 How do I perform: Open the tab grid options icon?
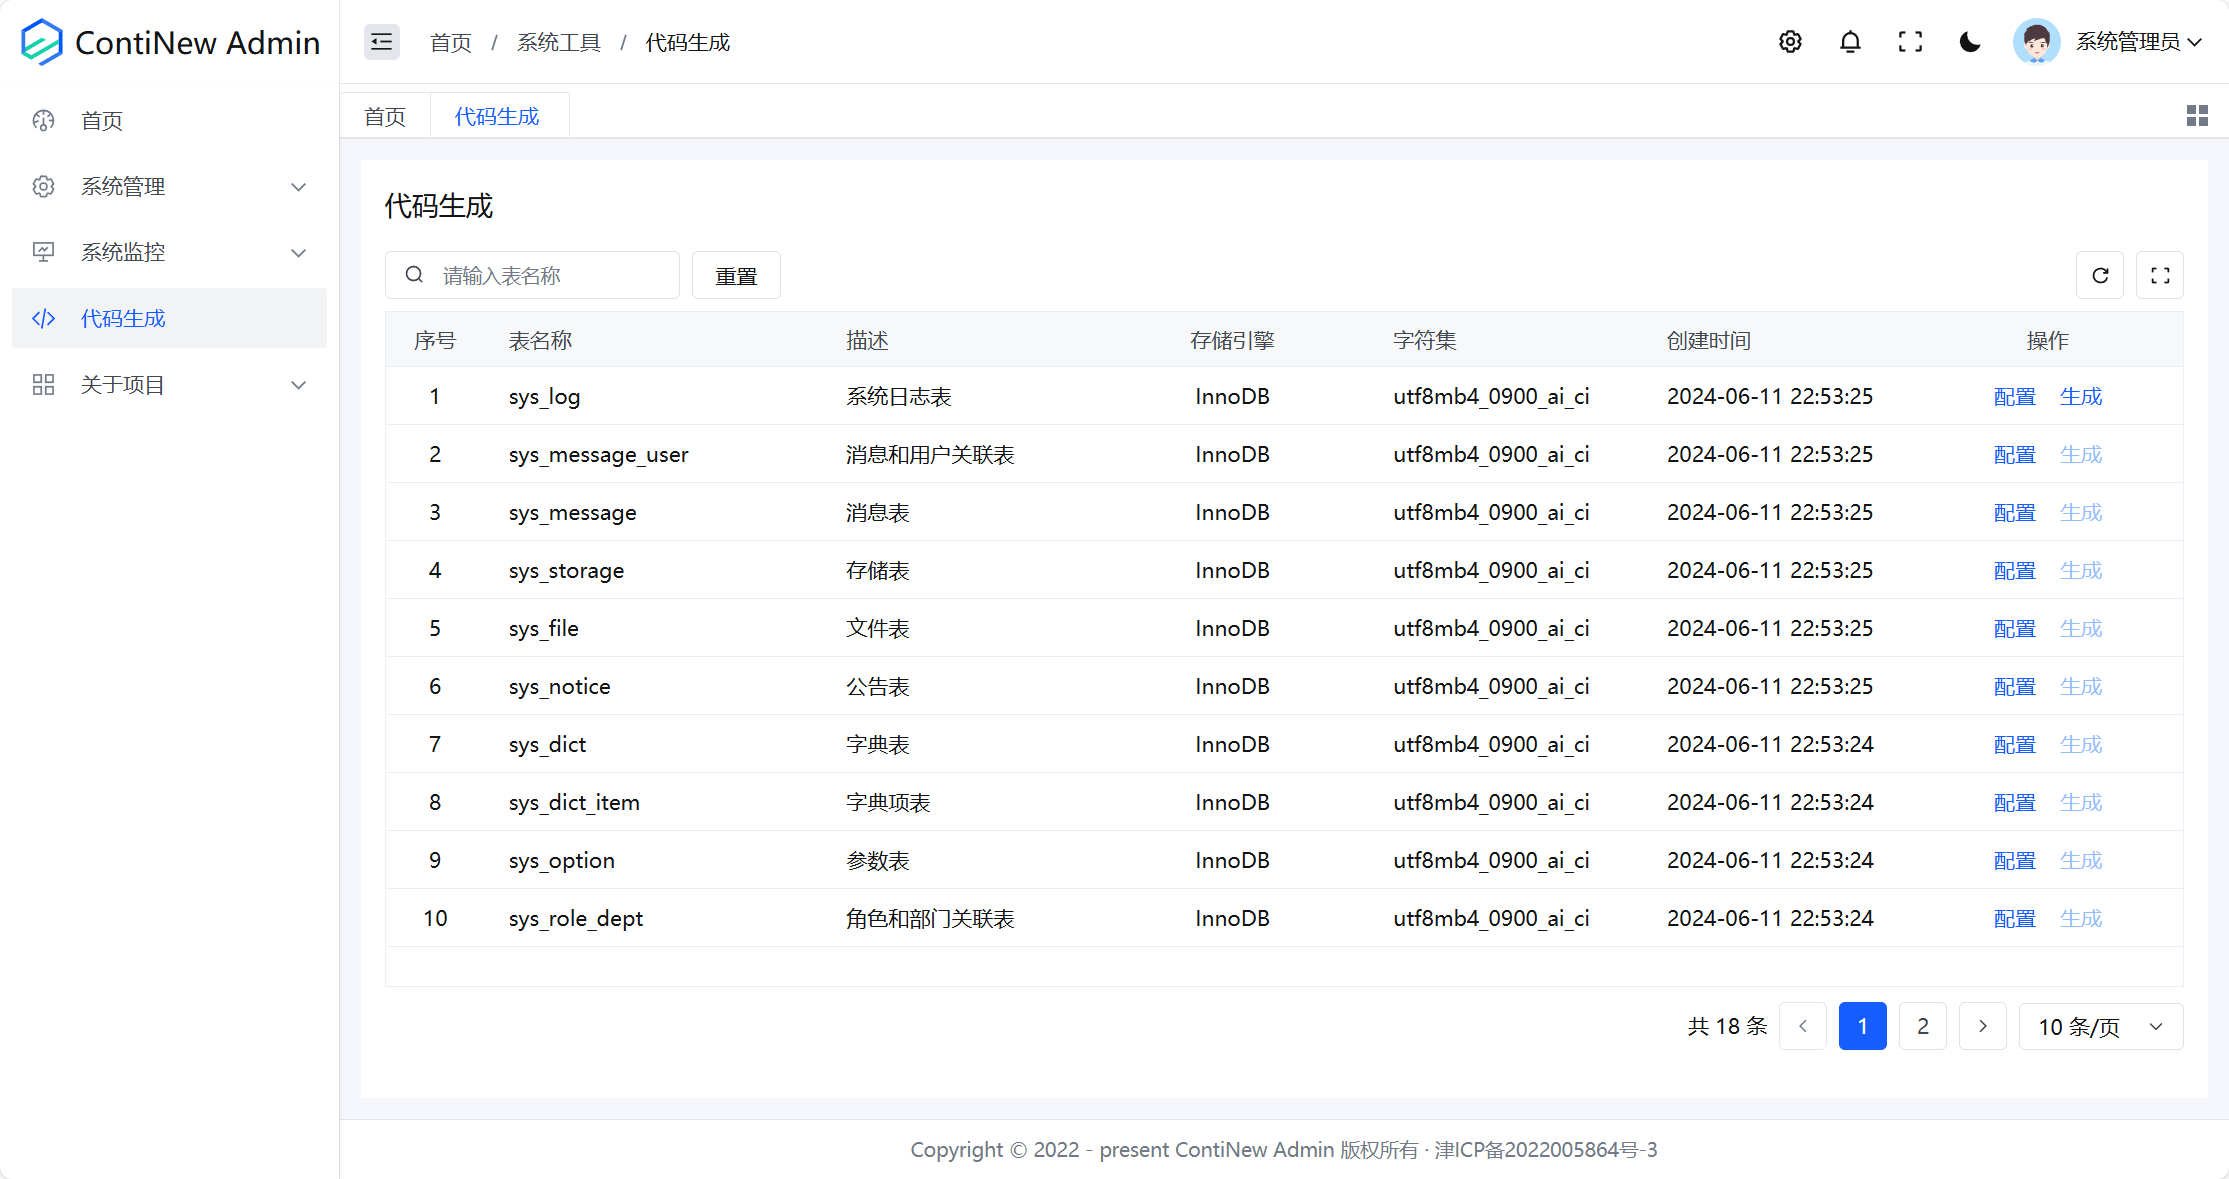(2197, 116)
